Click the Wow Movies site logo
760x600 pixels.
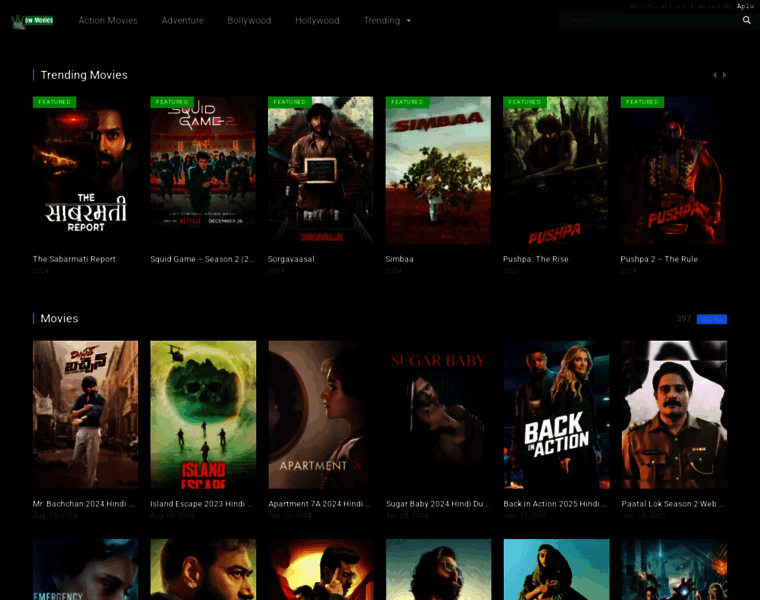click(x=32, y=21)
